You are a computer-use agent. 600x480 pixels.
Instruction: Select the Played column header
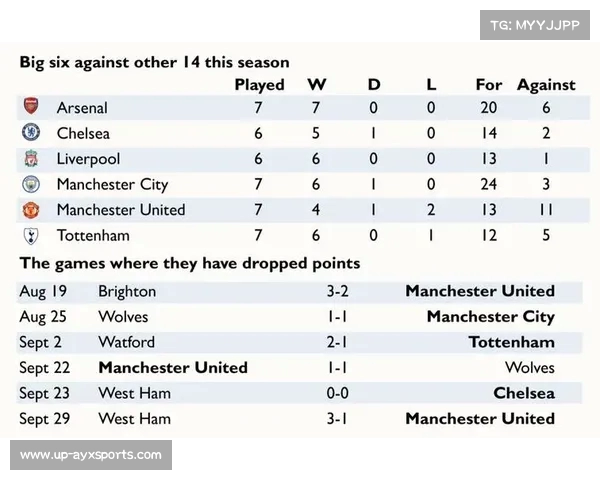[259, 85]
